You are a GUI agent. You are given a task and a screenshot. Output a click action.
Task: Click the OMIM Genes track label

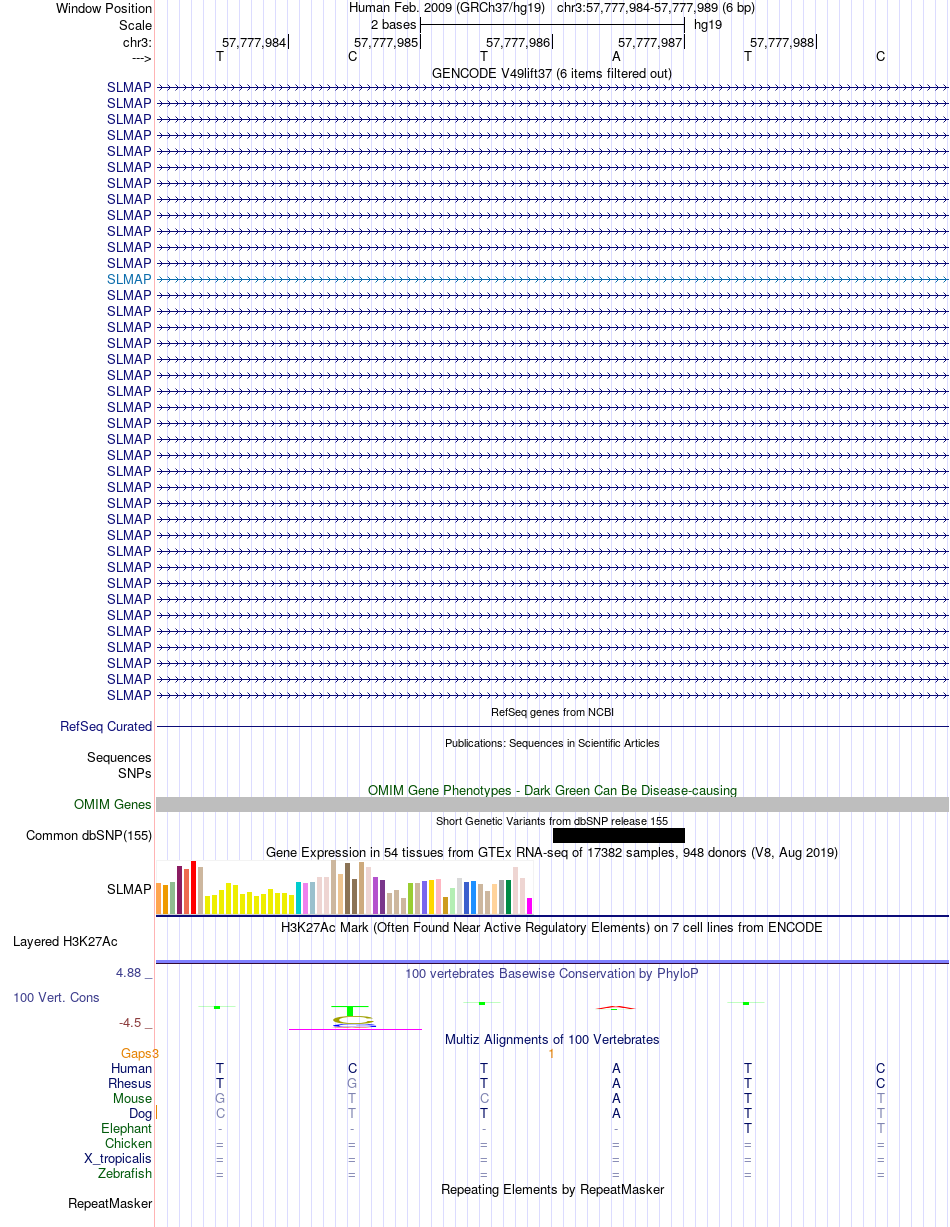coord(113,804)
